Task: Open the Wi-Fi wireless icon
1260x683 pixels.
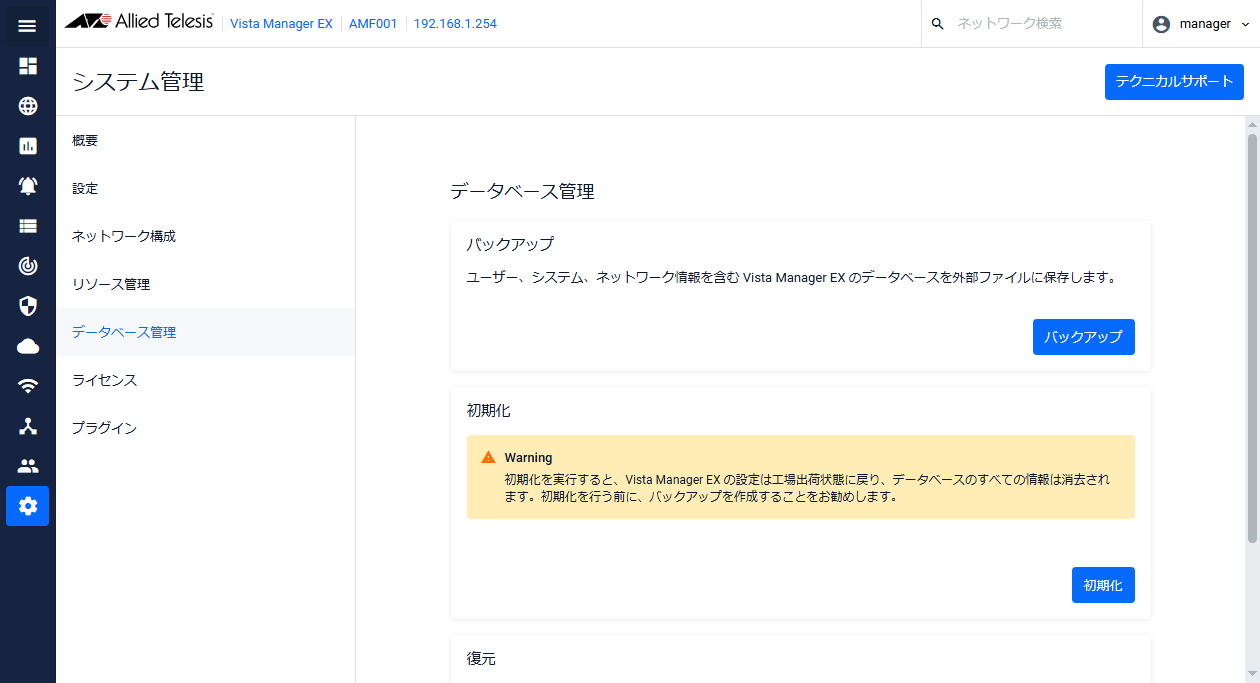Action: tap(28, 386)
